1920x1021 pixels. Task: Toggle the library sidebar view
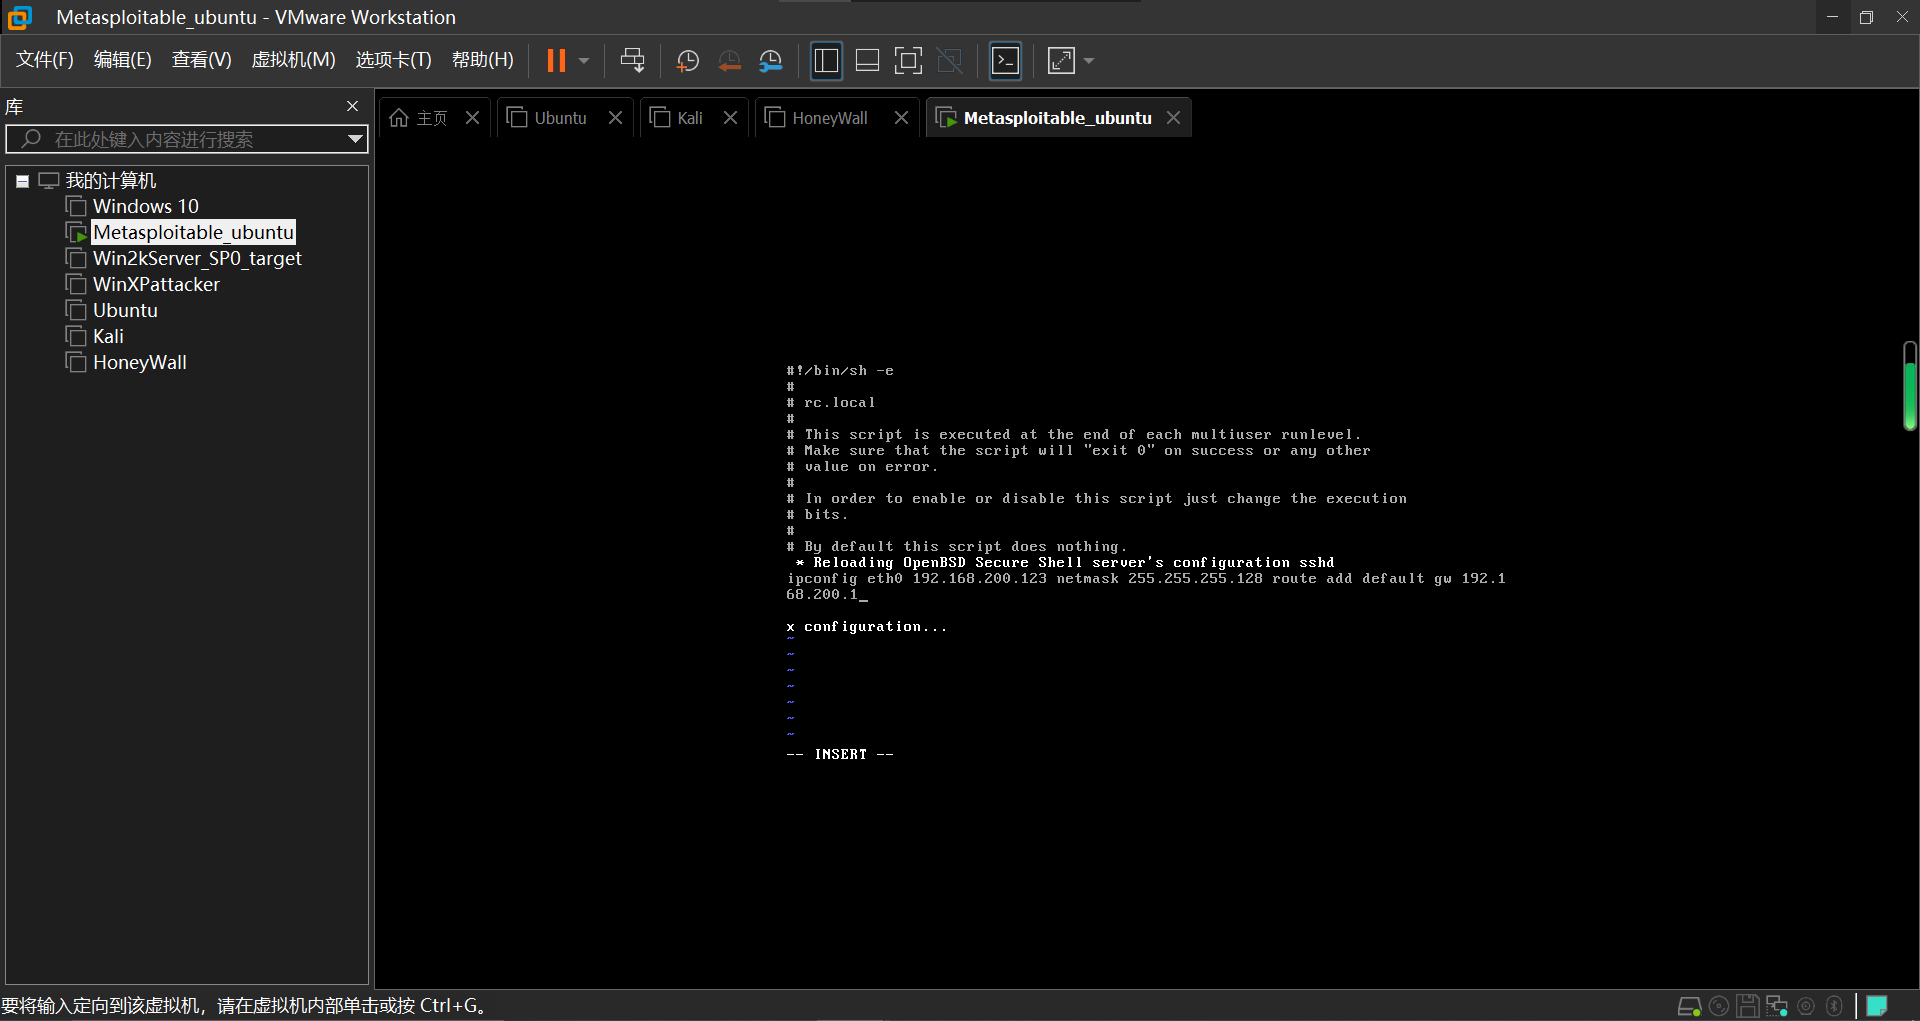coord(826,61)
